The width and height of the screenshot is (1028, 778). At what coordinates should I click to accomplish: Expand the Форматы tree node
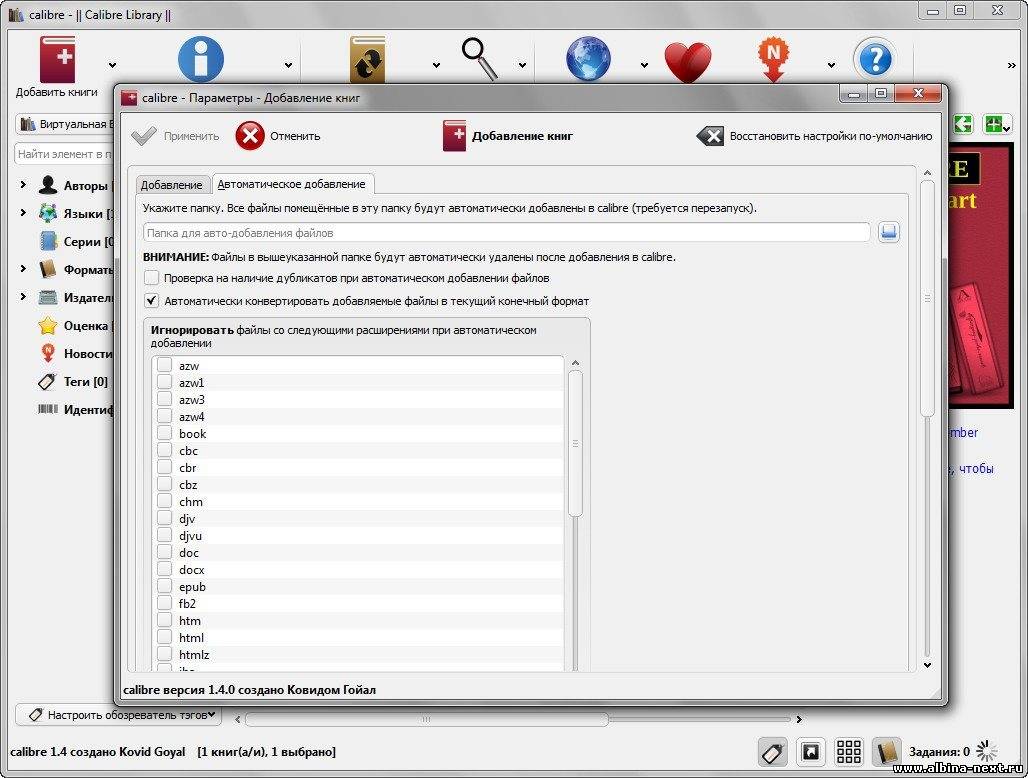(23, 269)
